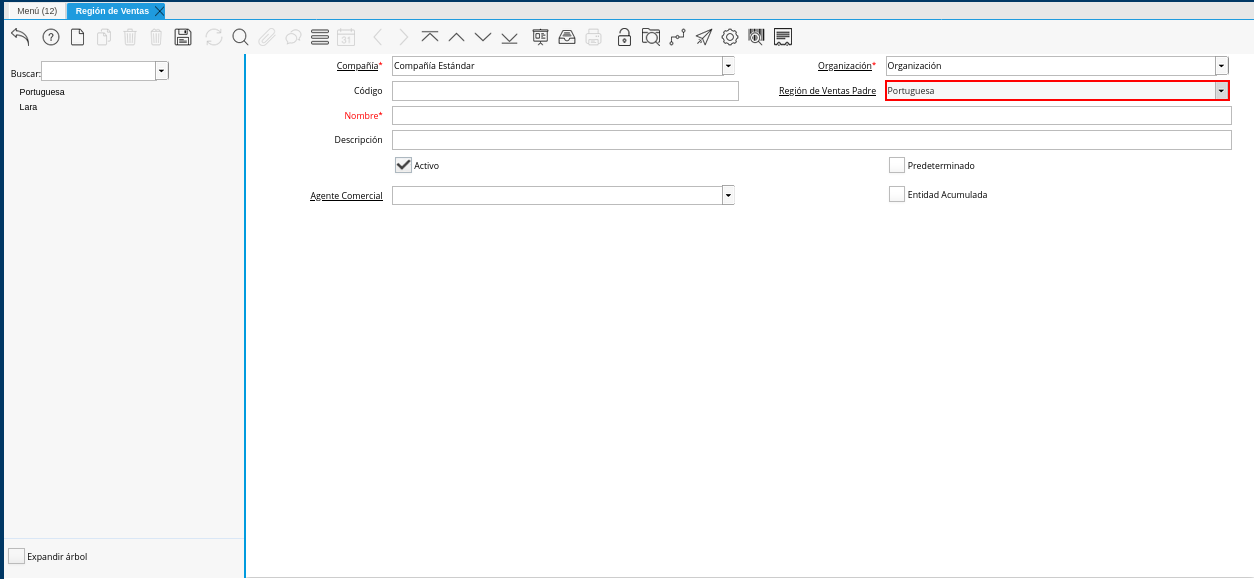The height and width of the screenshot is (579, 1254).
Task: Open the Compañía dropdown arrow
Action: (x=728, y=66)
